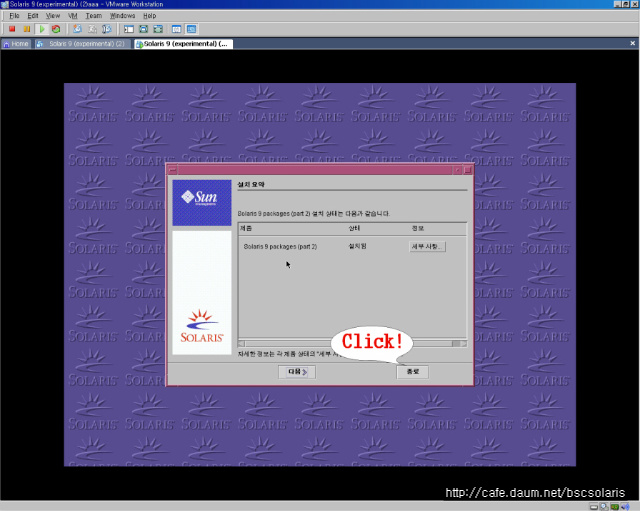Minimize the Solaris installer dialog
Viewport: 640px width, 511px height.
458,169
